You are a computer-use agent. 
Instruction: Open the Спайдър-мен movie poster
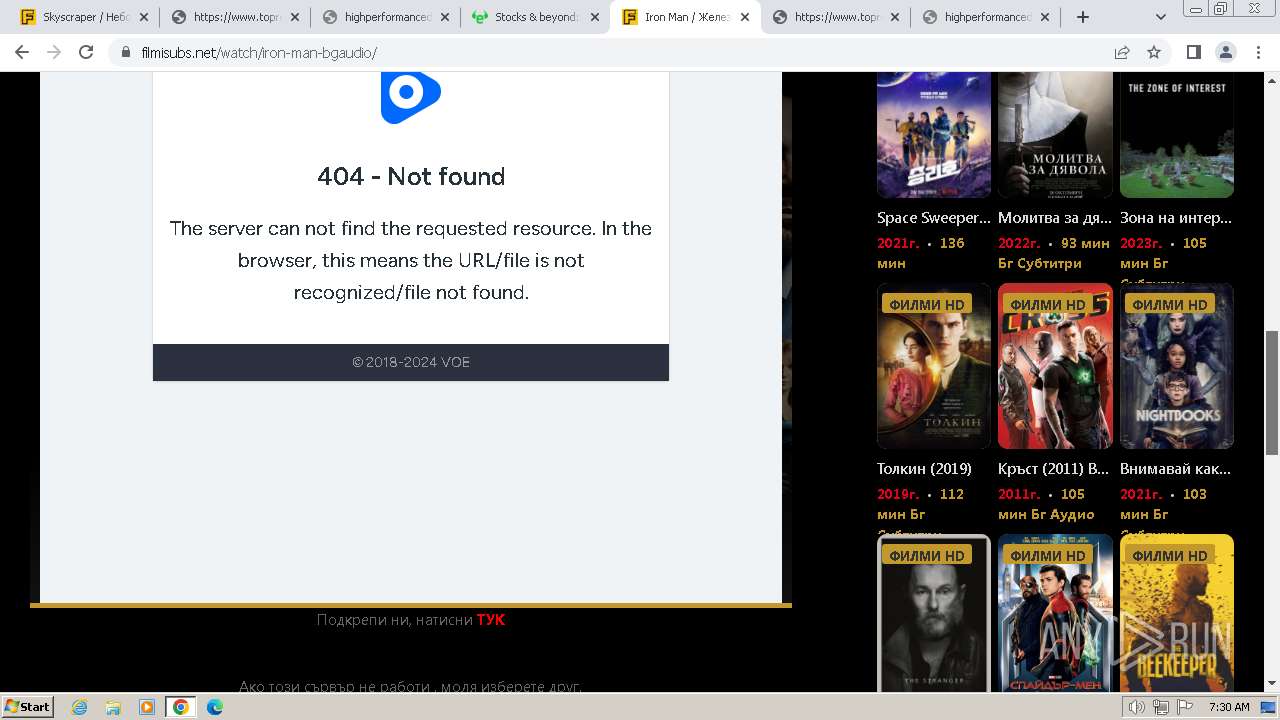(x=1055, y=613)
